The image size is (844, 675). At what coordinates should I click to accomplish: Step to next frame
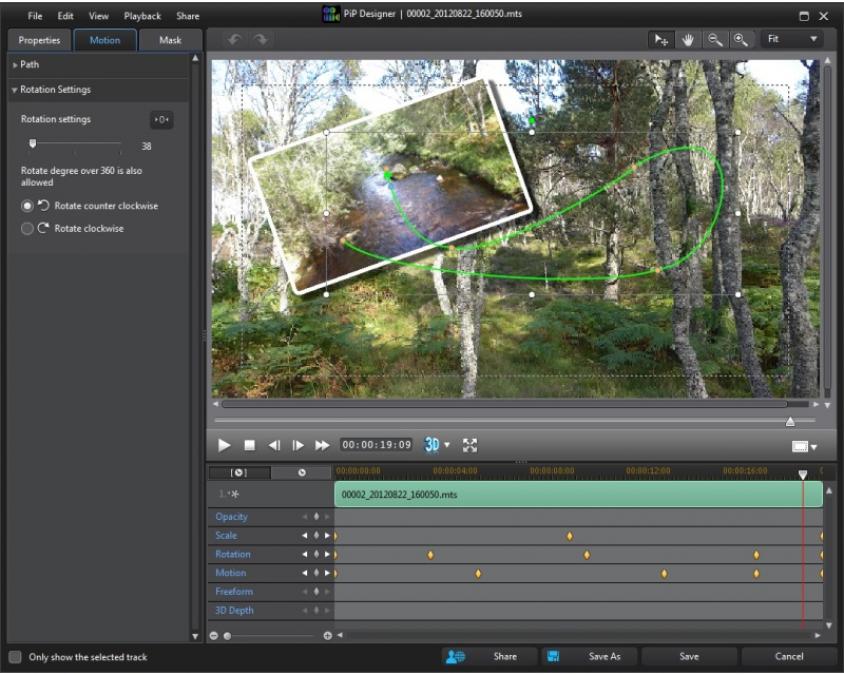tap(298, 445)
